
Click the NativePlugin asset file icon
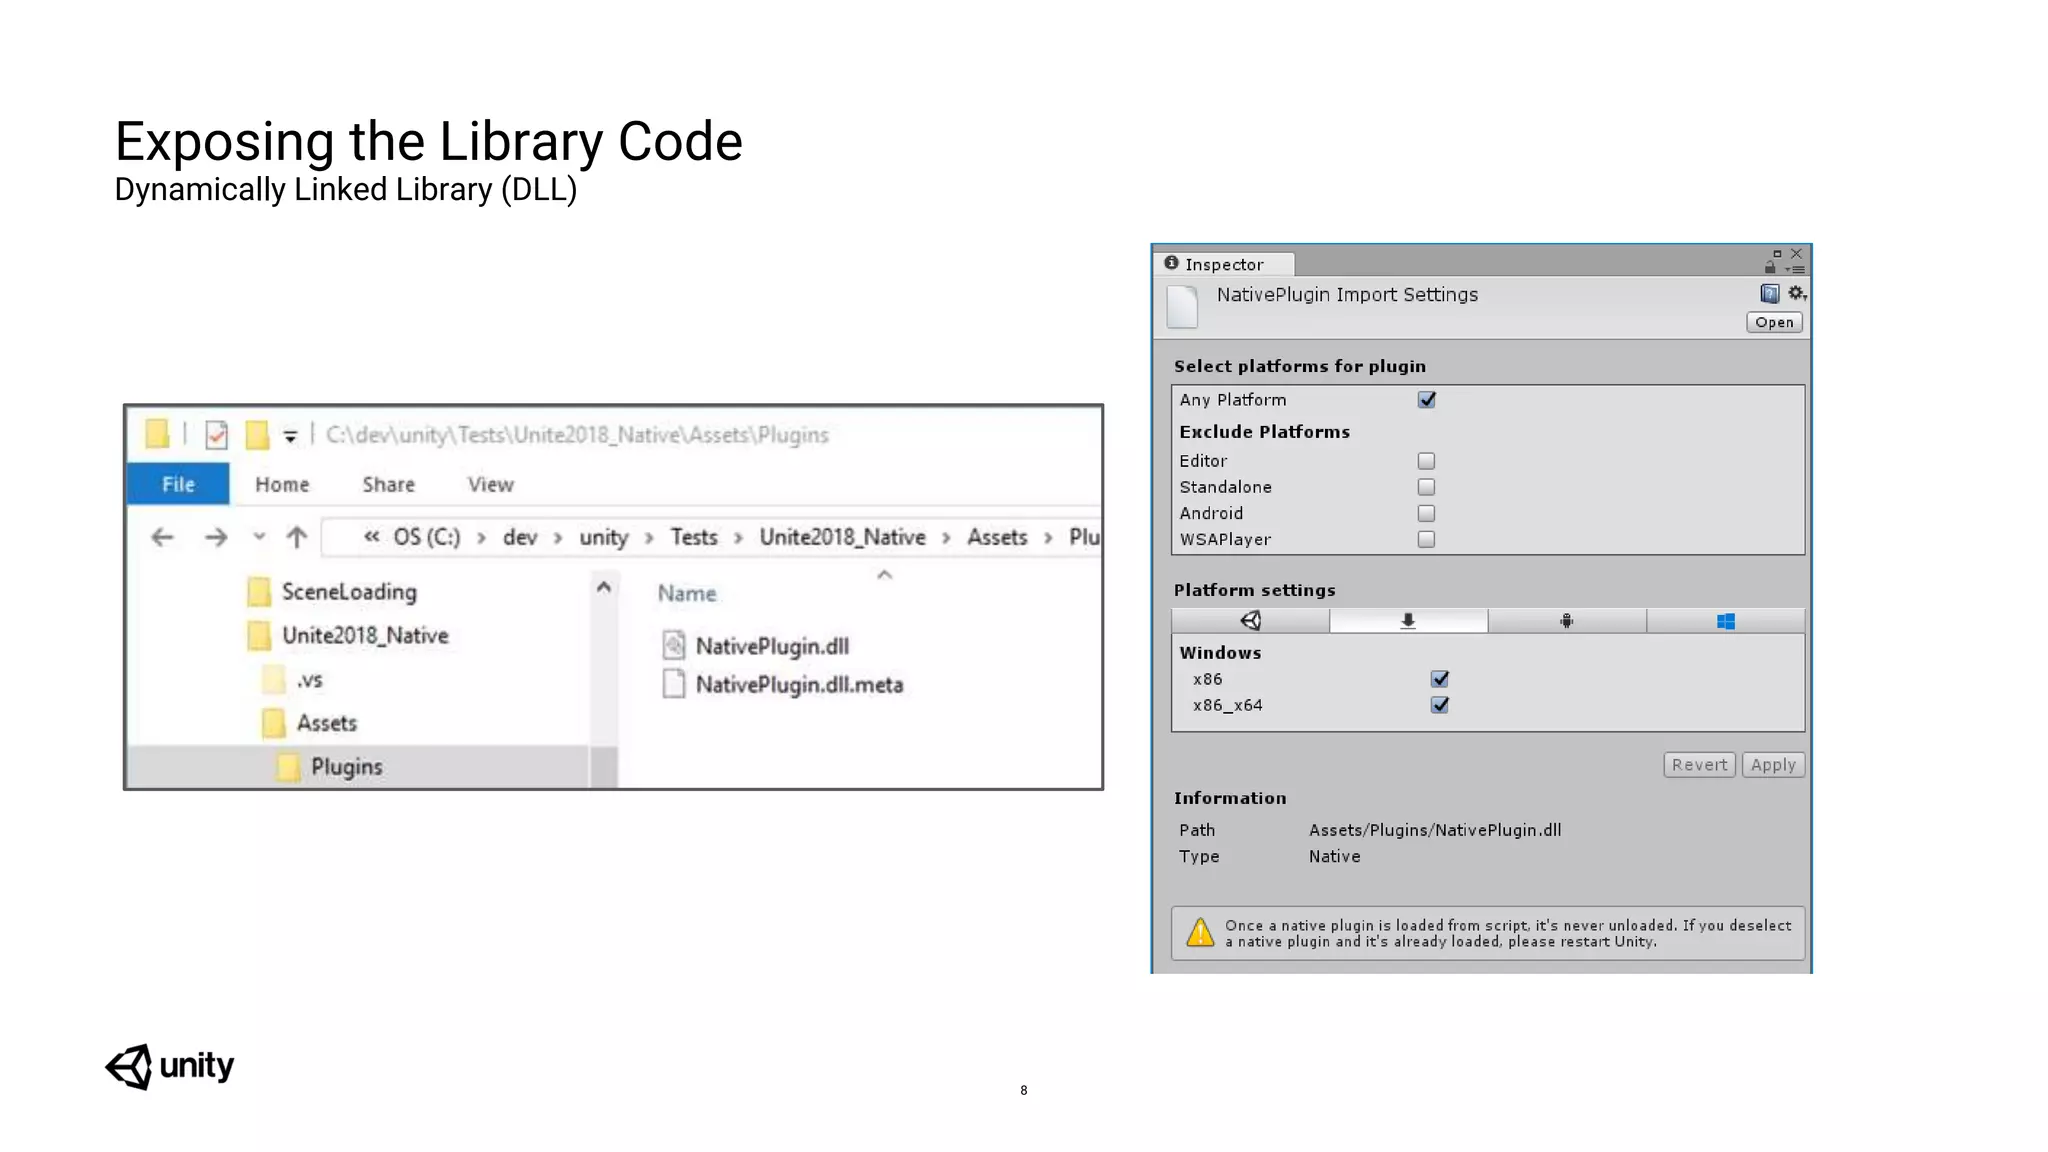point(1182,306)
